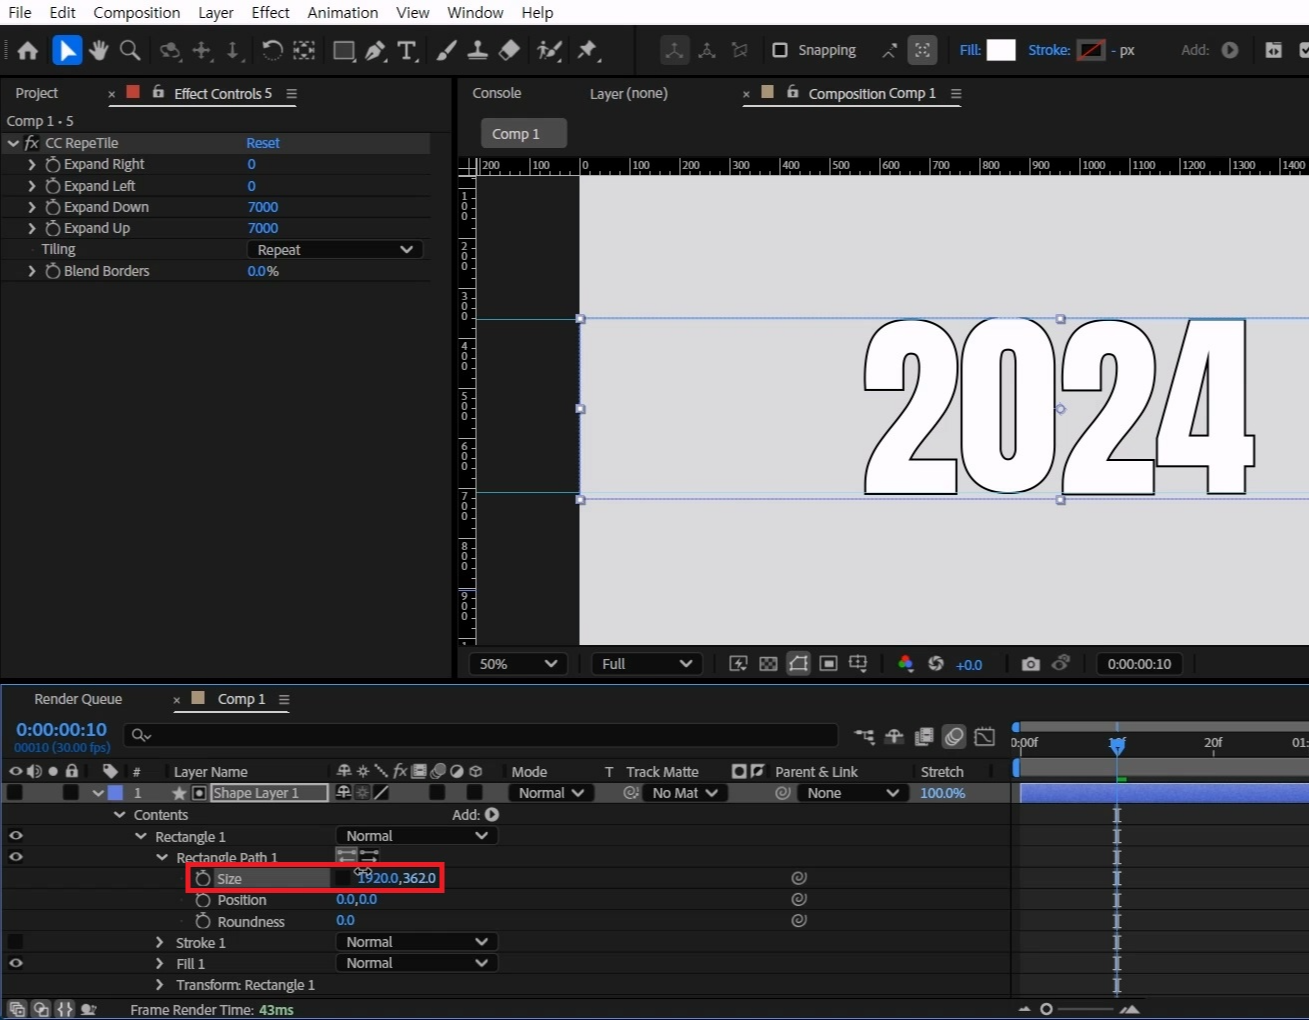Click the Frame Blending enable icon
Viewport: 1309px width, 1020px height.
[924, 737]
